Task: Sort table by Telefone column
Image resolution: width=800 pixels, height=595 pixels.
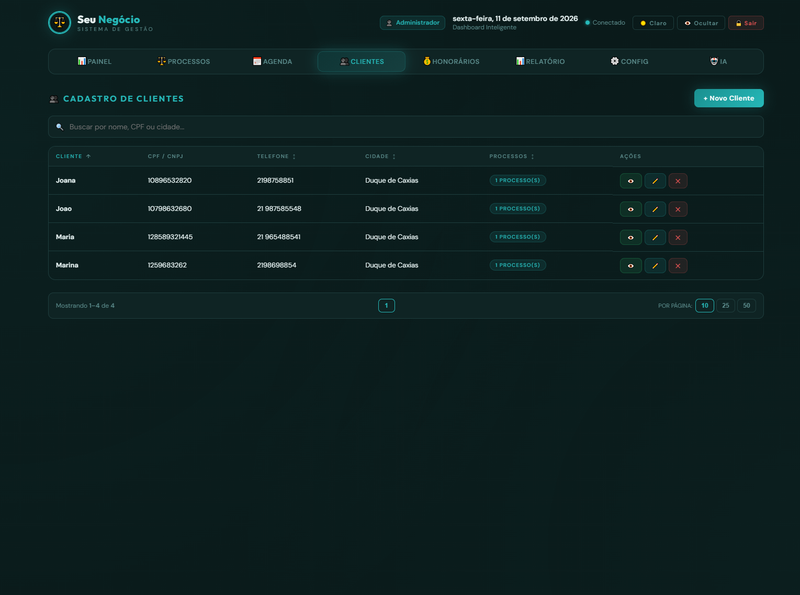Action: pyautogui.click(x=276, y=156)
